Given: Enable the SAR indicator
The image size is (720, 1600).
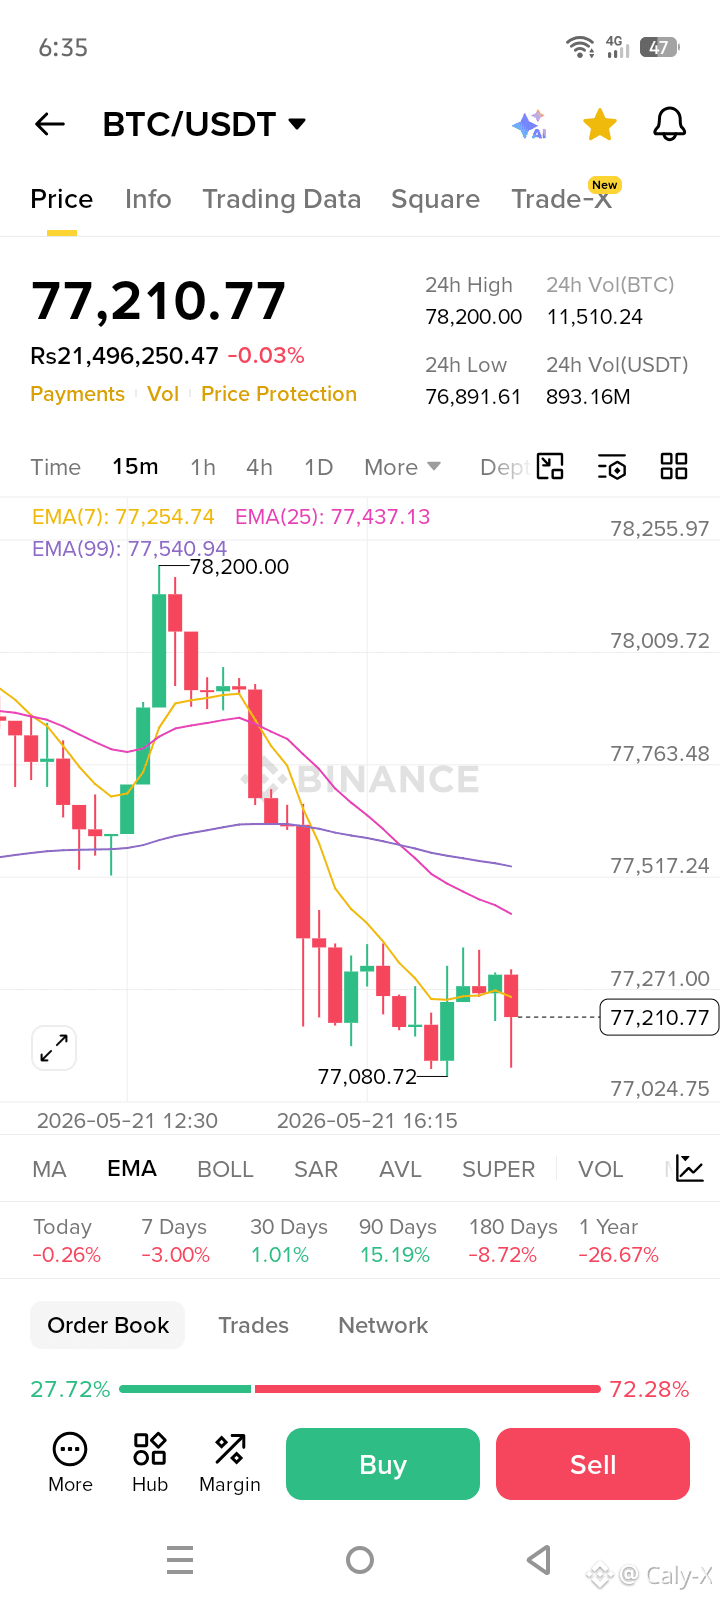Looking at the screenshot, I should (316, 1169).
